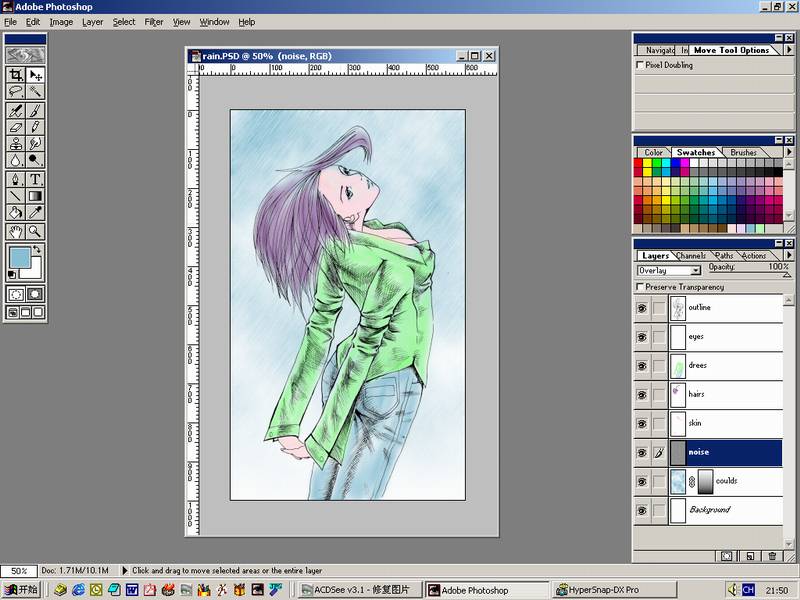Viewport: 800px width, 600px height.
Task: Select the Blur tool
Action: 16,160
